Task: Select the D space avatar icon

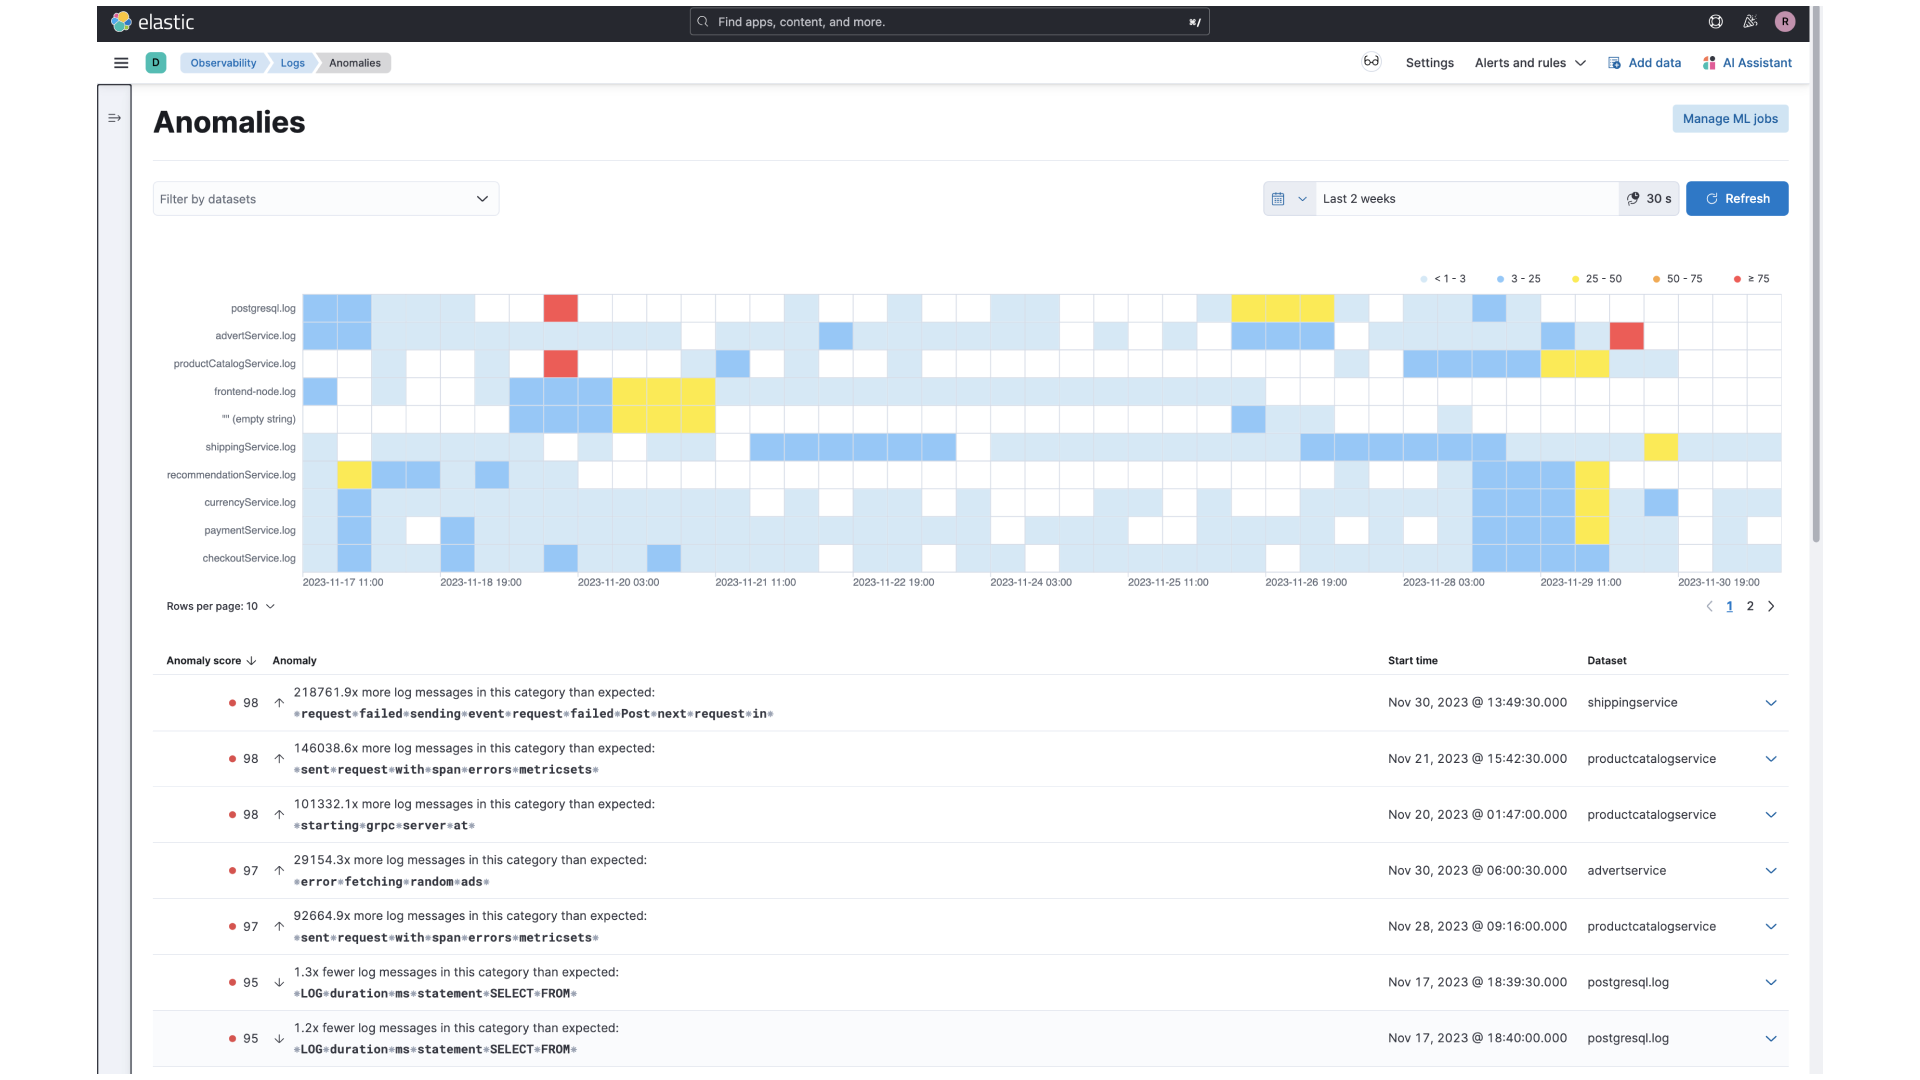Action: tap(156, 62)
